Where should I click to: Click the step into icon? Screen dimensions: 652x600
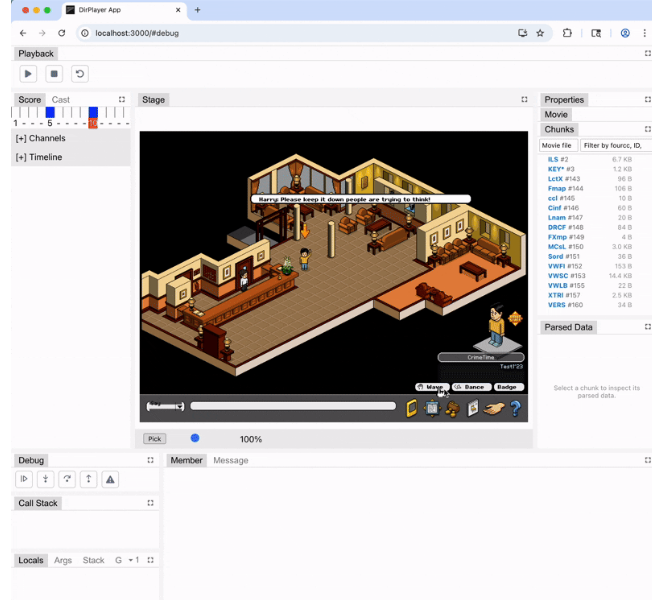[45, 479]
